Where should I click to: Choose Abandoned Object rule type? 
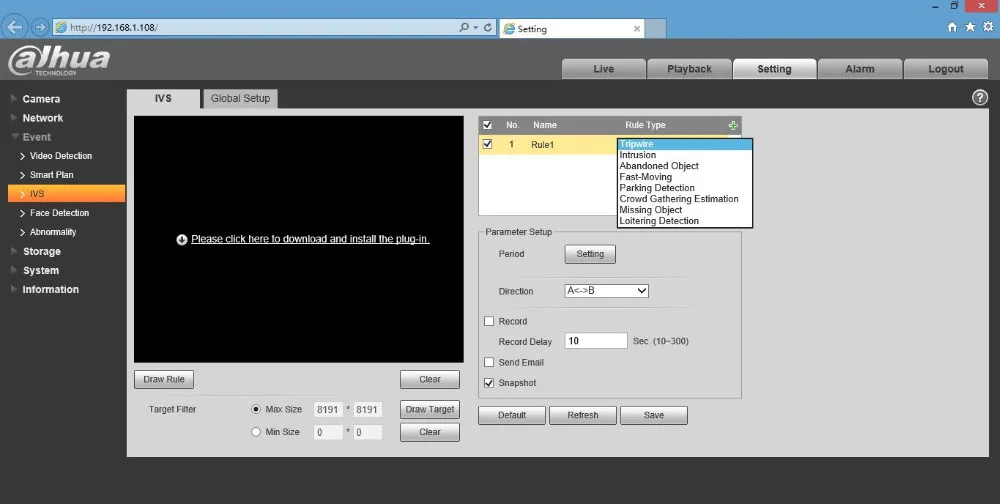(685, 166)
